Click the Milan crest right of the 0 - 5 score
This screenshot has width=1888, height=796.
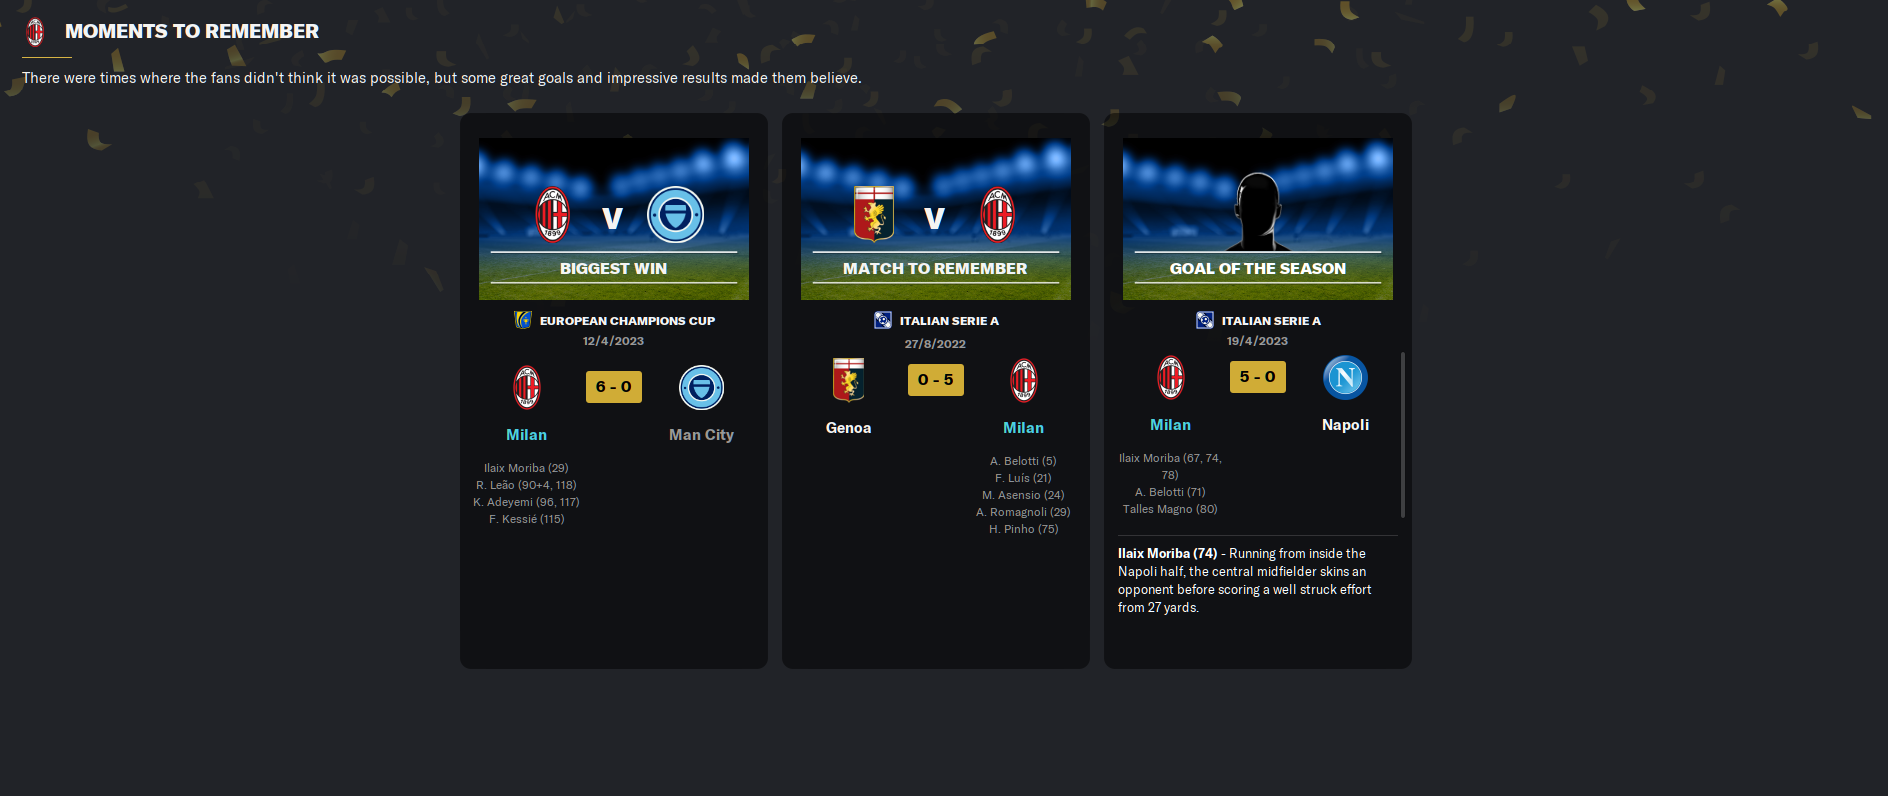coord(1023,380)
